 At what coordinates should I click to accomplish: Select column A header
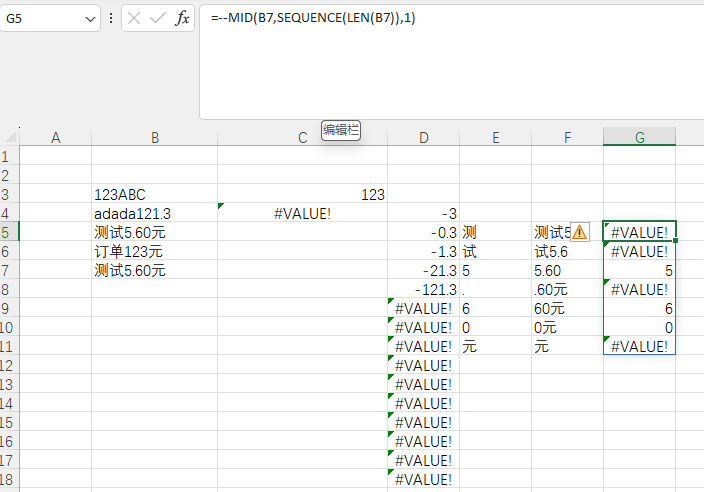tap(56, 137)
